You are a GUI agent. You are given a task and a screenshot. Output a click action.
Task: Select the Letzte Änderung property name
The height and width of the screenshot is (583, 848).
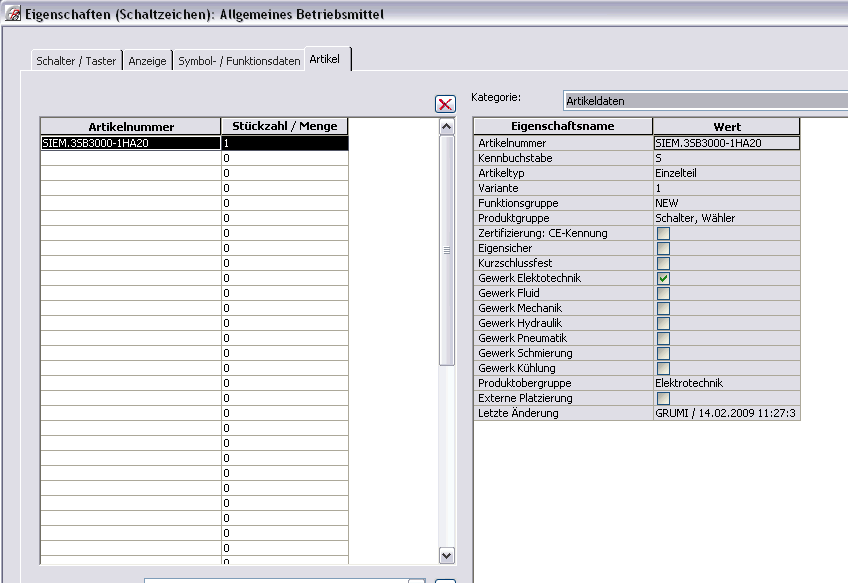564,413
